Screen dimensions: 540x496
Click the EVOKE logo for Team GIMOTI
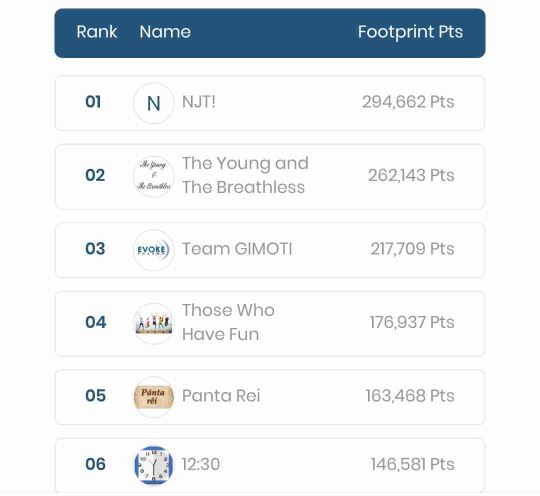click(x=154, y=250)
